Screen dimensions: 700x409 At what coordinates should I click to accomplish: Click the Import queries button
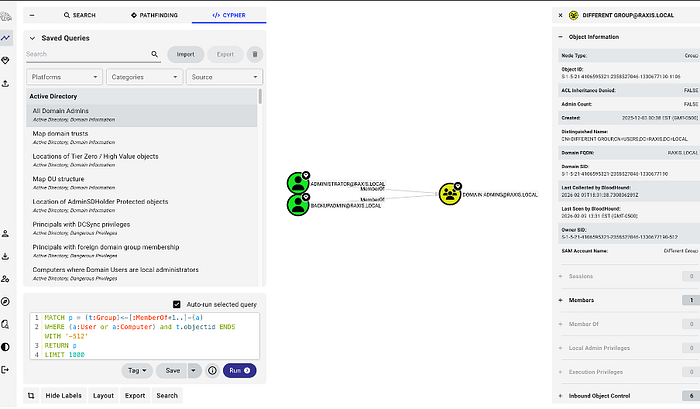[x=186, y=54]
